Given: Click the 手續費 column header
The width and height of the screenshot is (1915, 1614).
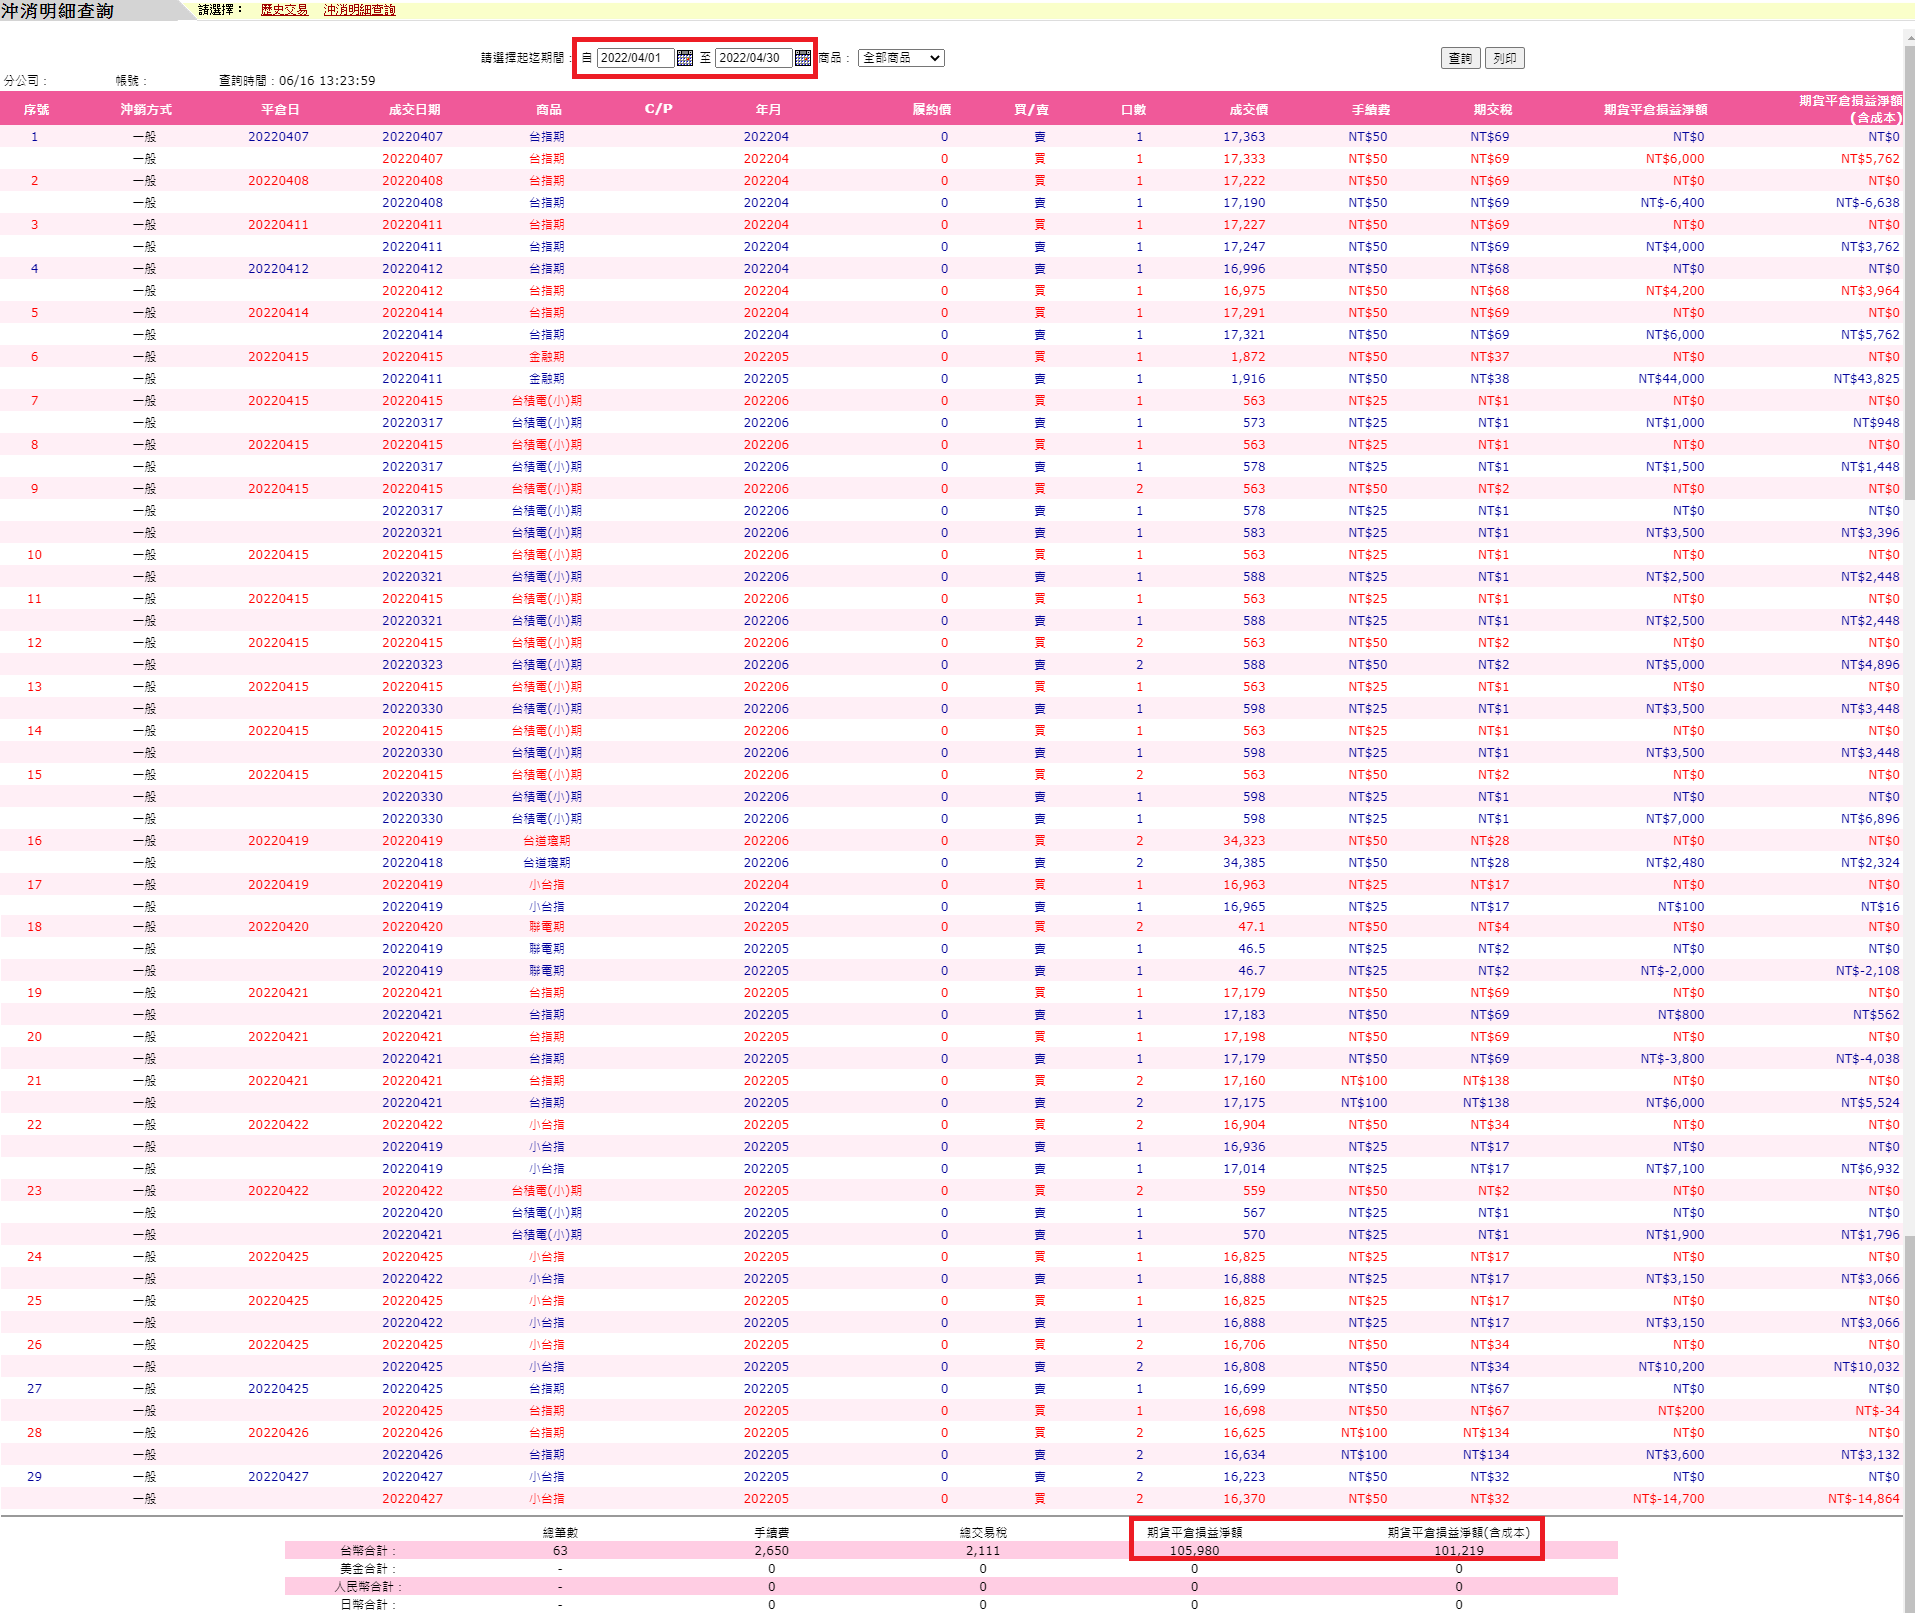Looking at the screenshot, I should tap(1370, 110).
